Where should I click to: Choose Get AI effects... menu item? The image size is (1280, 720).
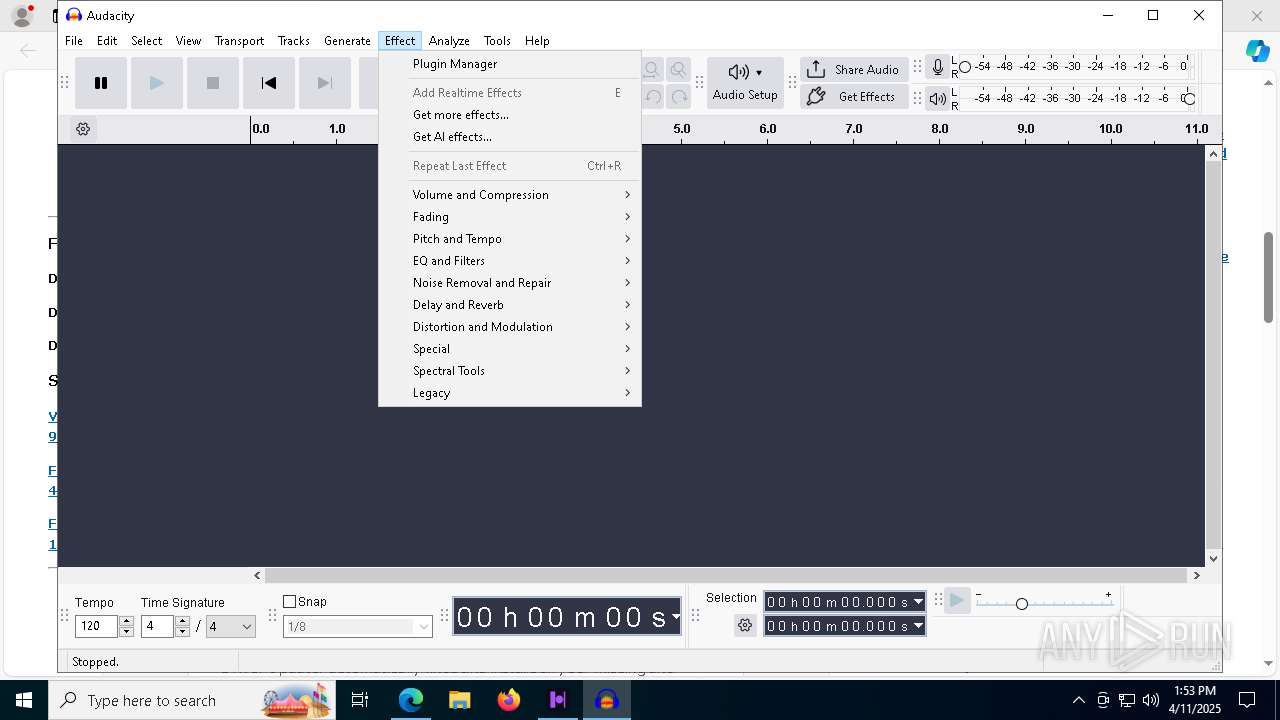click(510, 137)
